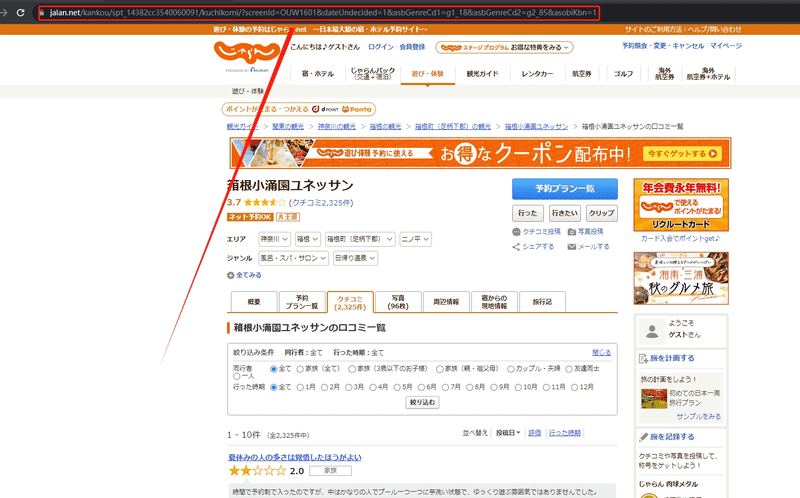
Task: Select カップル・夫婦 radio button
Action: pos(511,369)
